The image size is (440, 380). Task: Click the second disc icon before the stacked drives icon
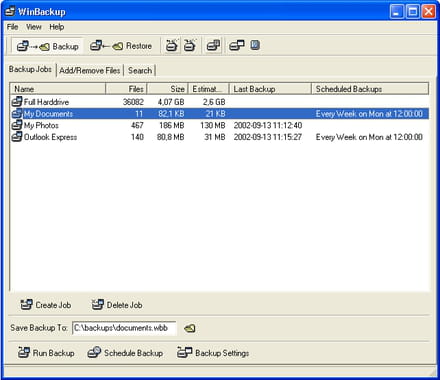tap(190, 46)
